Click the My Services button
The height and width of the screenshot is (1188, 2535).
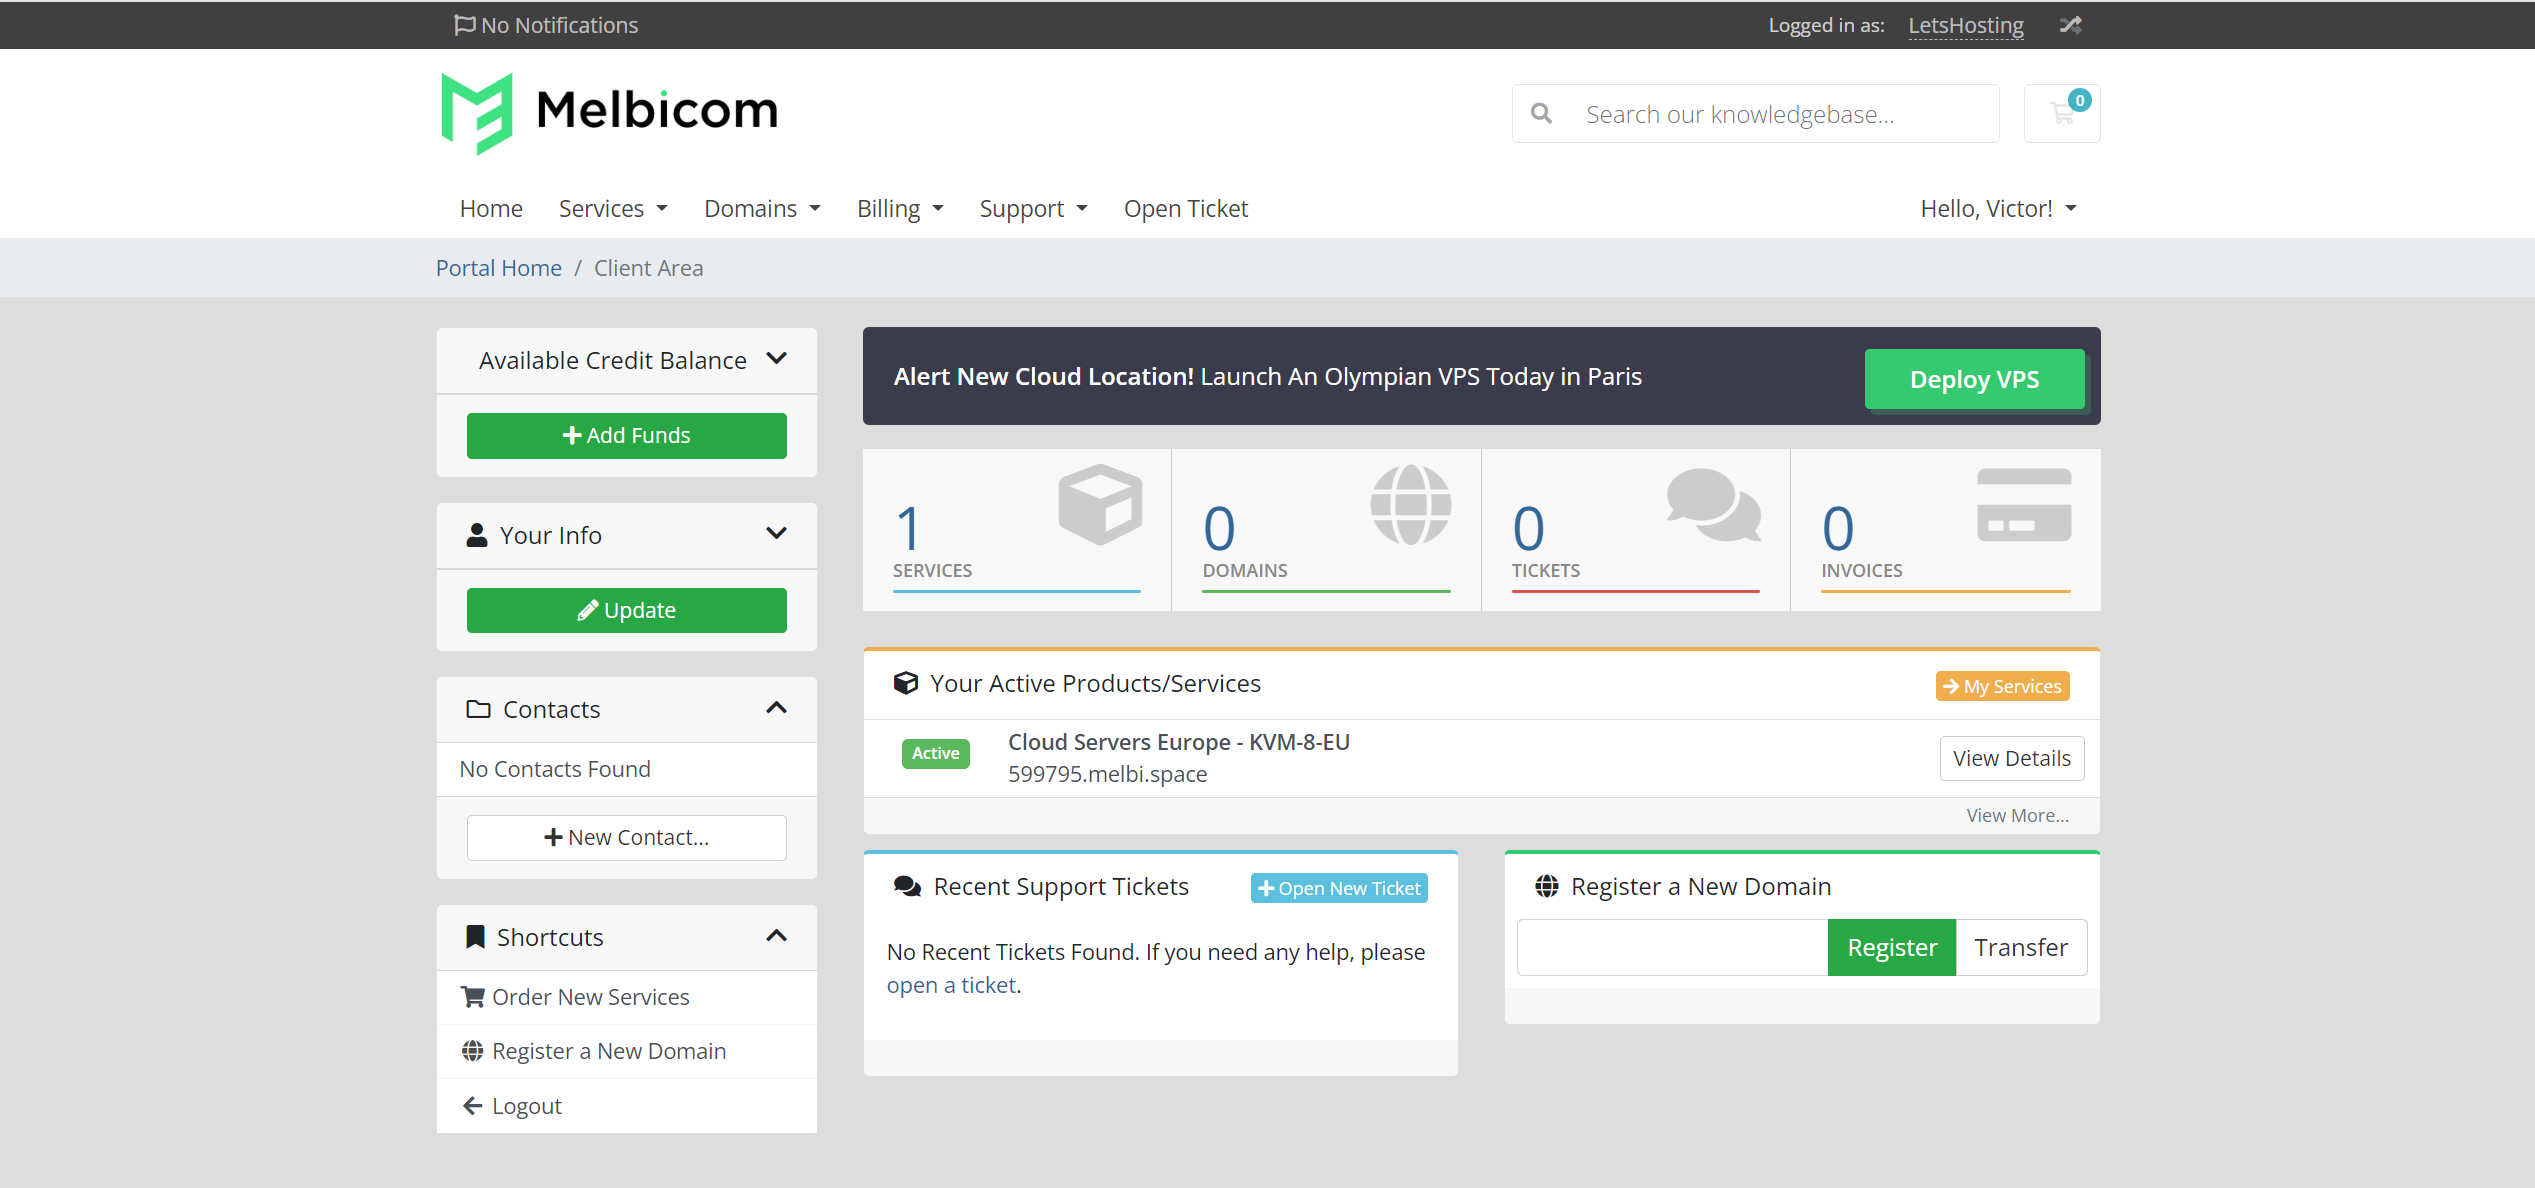click(2002, 686)
